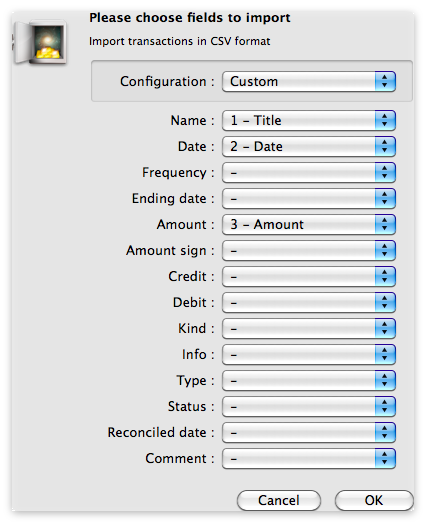Open the Reconciled date dropdown

coord(309,433)
